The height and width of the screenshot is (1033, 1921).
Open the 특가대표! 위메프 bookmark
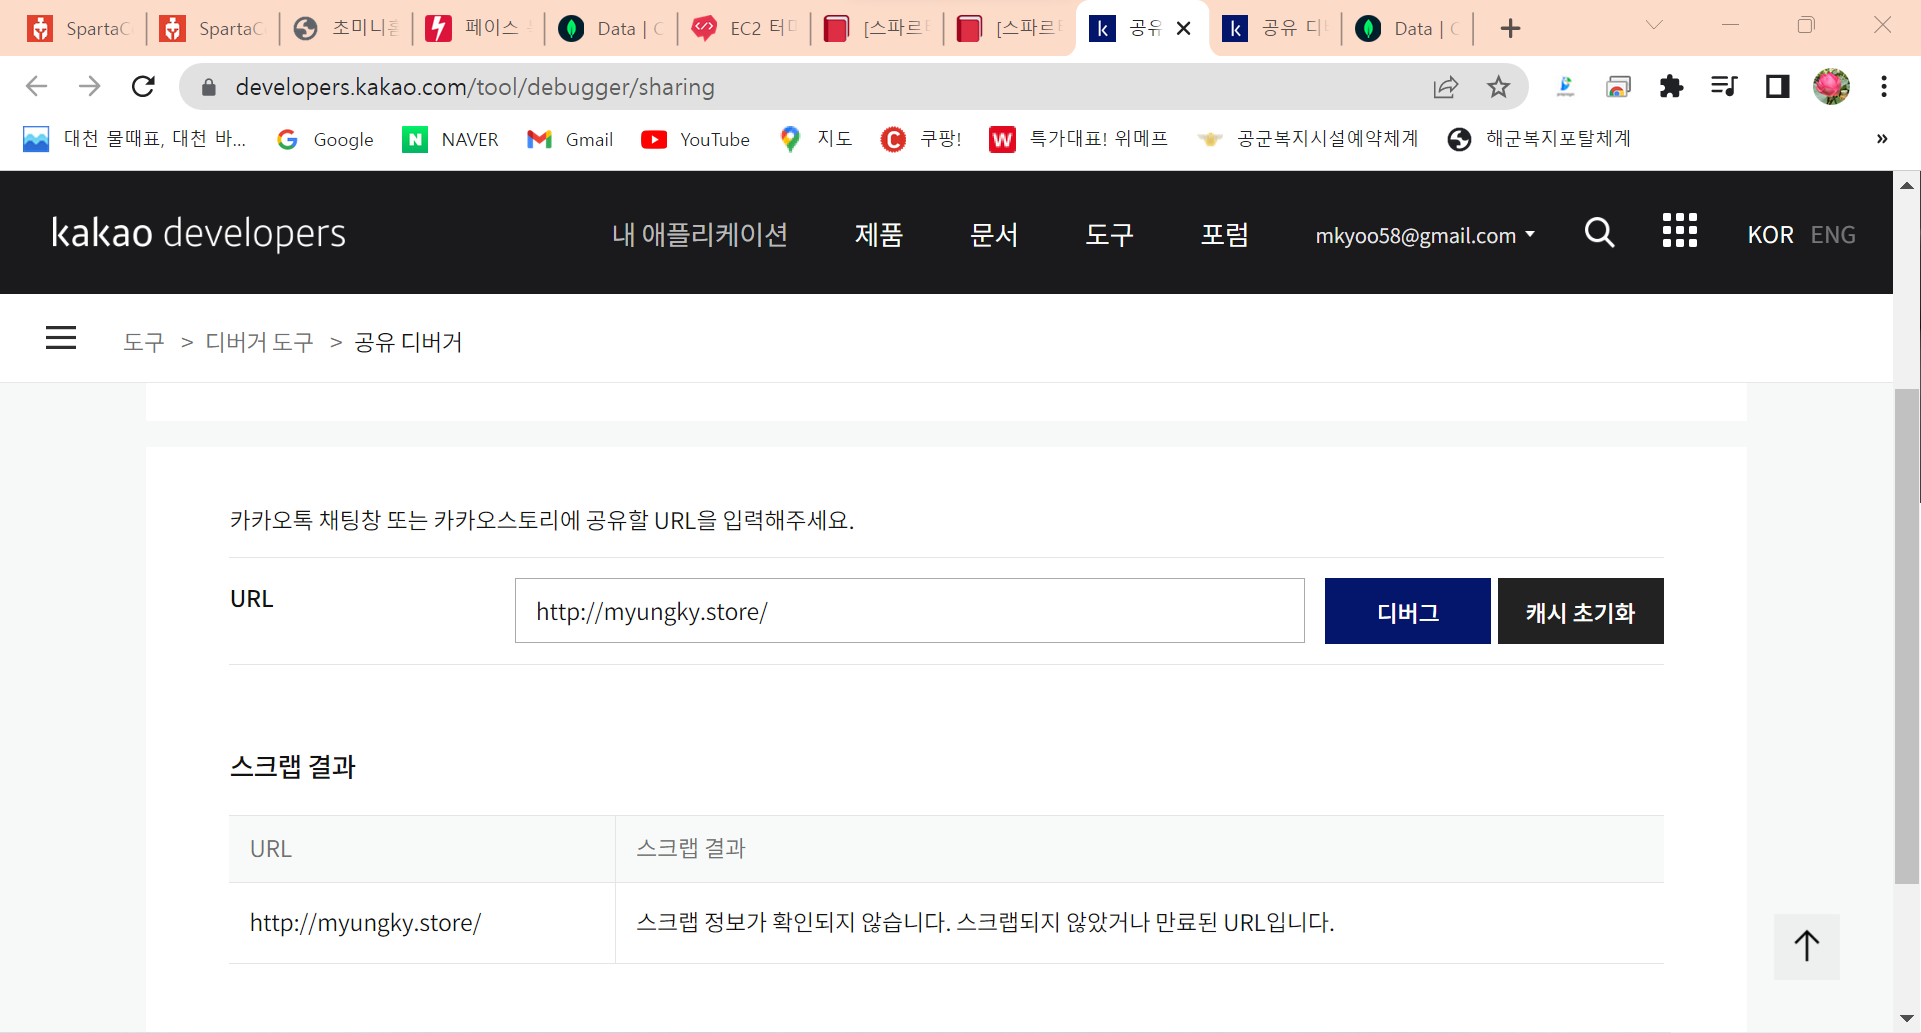coord(1079,139)
